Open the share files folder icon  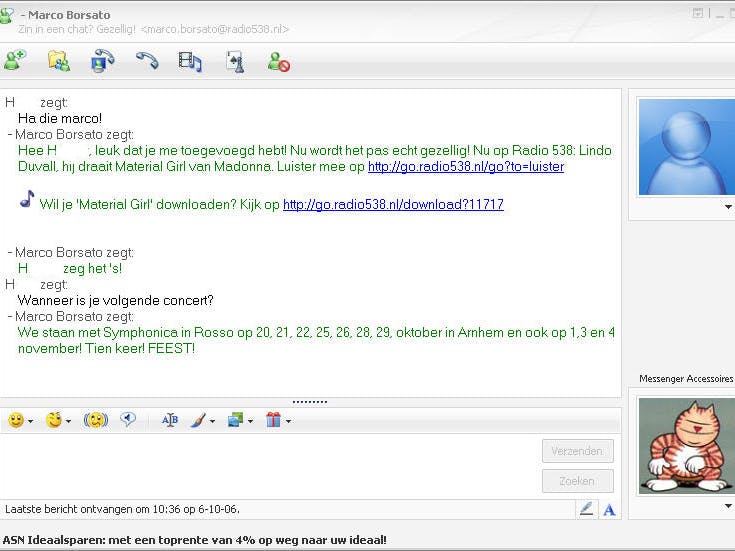[59, 61]
